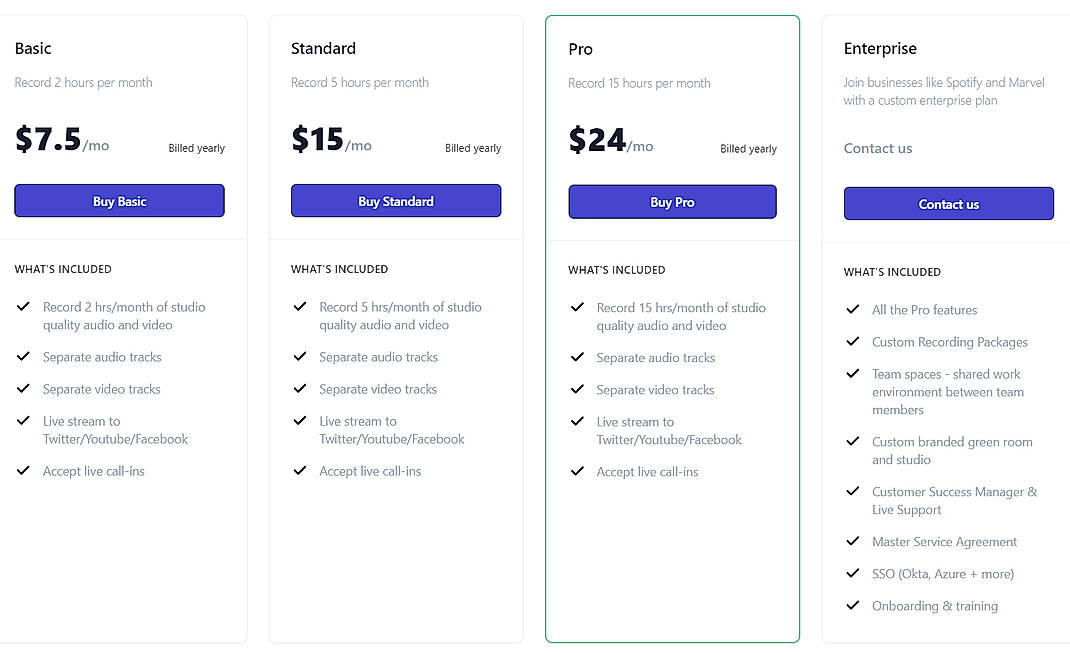This screenshot has width=1070, height=653.
Task: Click the checkmark beside Master Service Agreement
Action: [853, 542]
